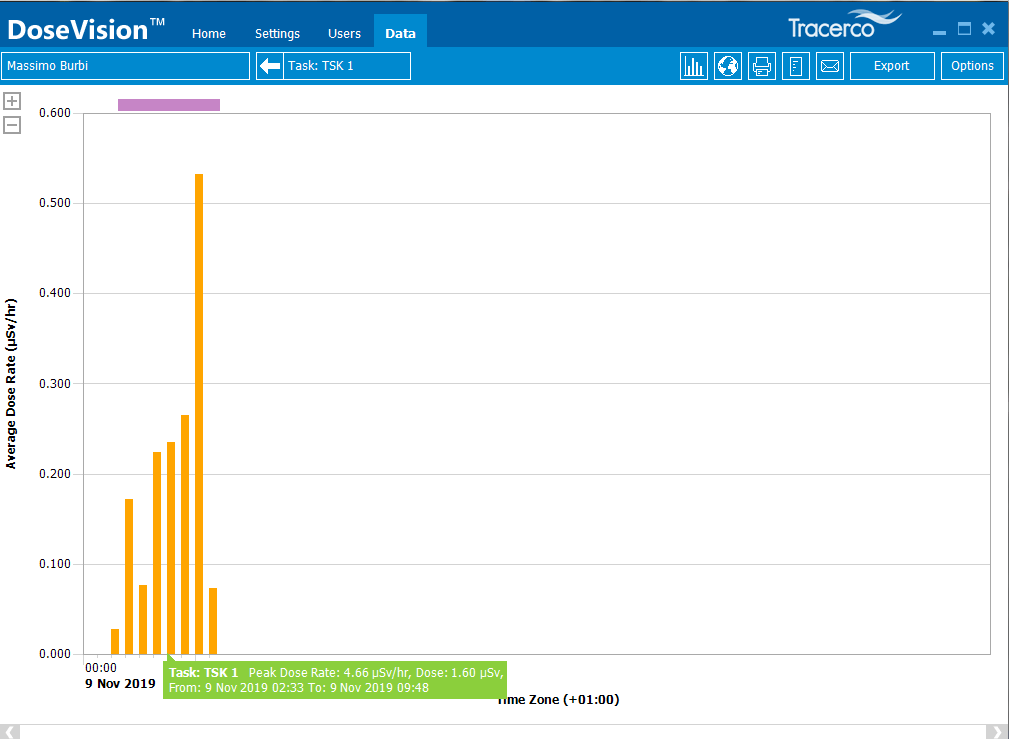Open the document report icon
Screen dimensions: 1009x739
[x=796, y=66]
